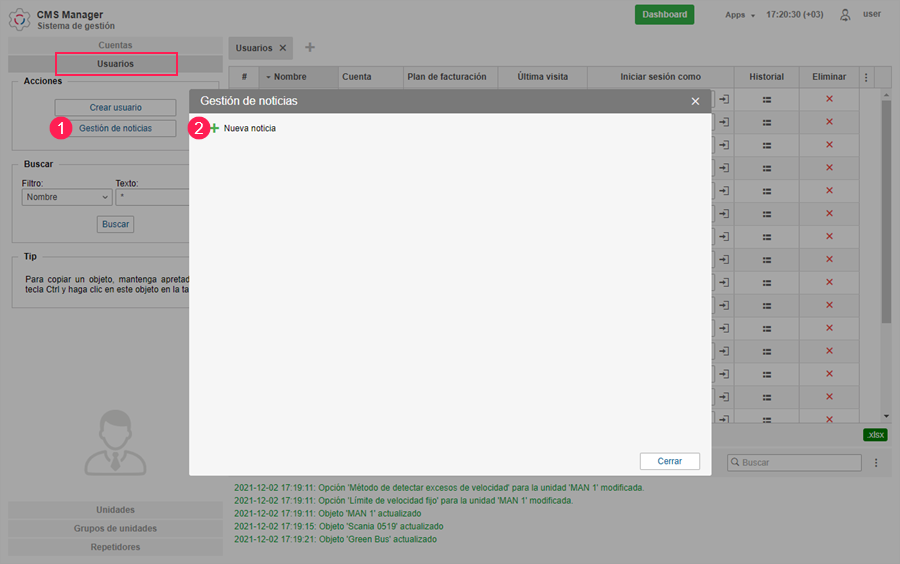Click the bottom Buscar search input field
The height and width of the screenshot is (564, 900).
(x=794, y=462)
